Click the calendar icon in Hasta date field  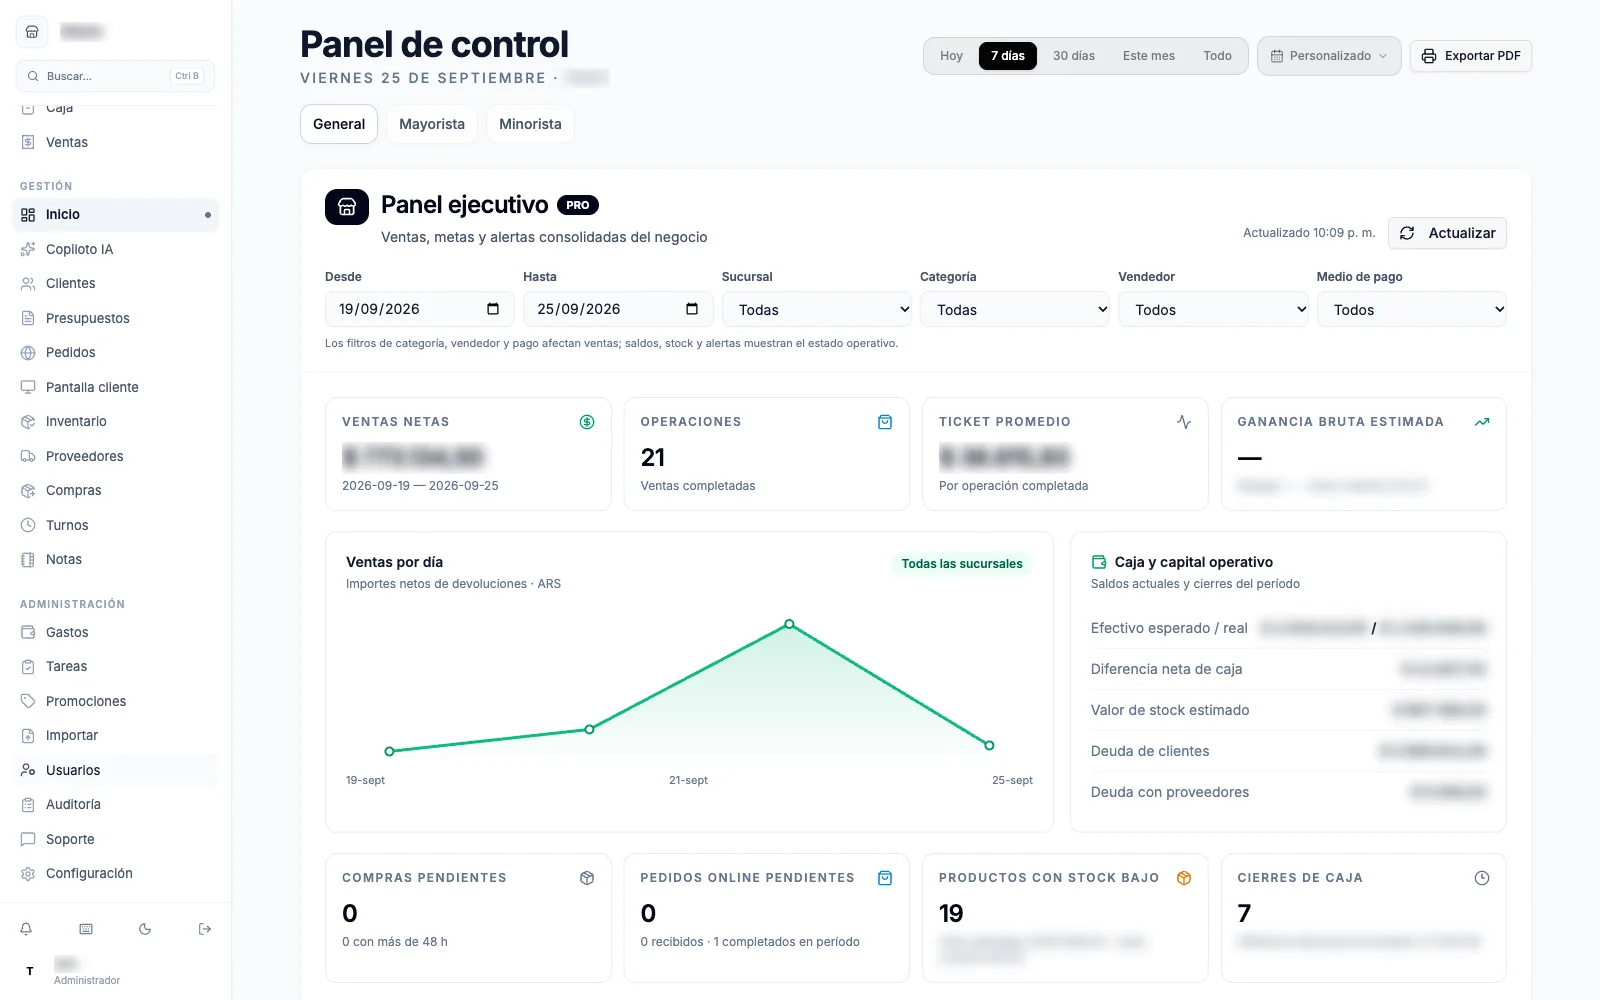tap(692, 309)
